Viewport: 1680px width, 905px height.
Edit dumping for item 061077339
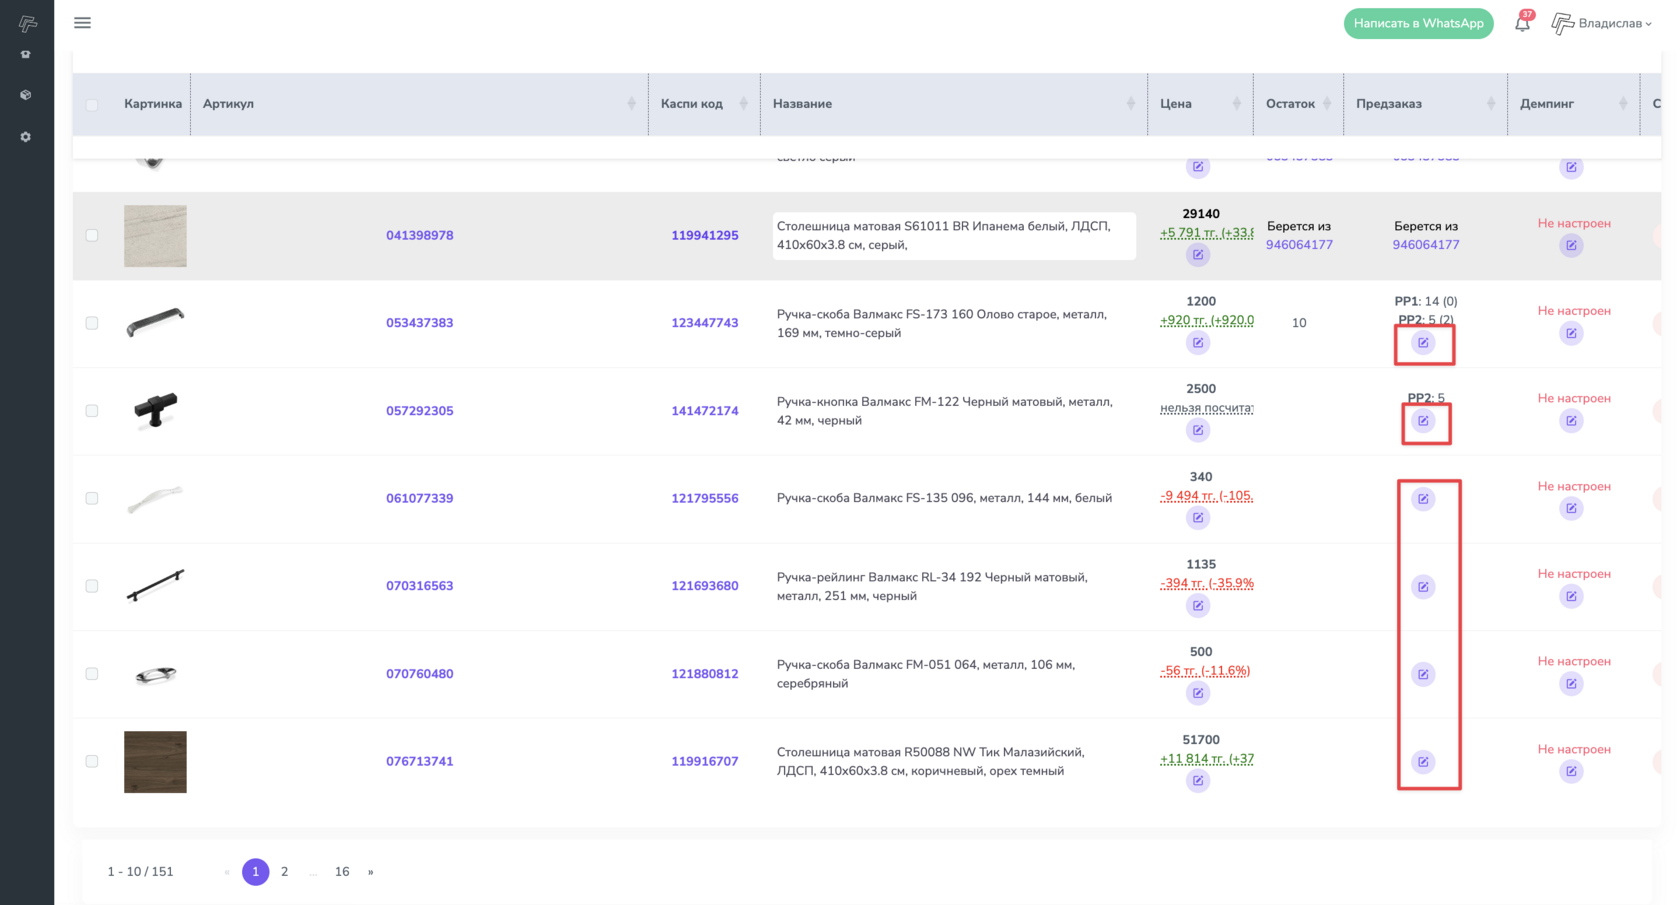click(x=1571, y=509)
